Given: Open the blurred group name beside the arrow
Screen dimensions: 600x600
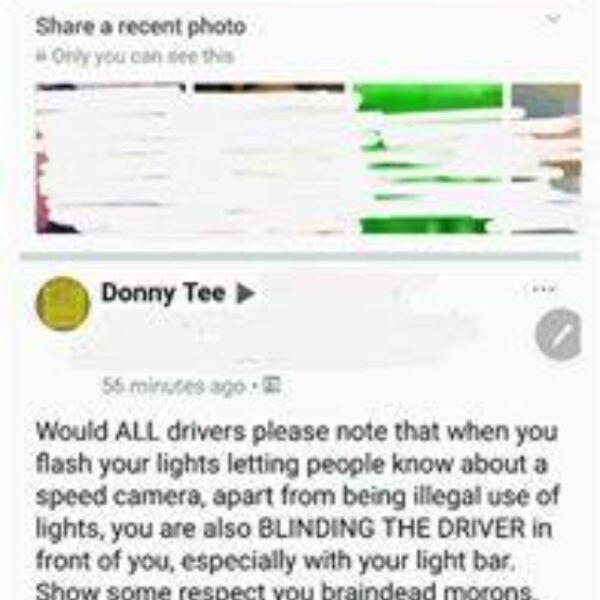Looking at the screenshot, I should pos(341,295).
